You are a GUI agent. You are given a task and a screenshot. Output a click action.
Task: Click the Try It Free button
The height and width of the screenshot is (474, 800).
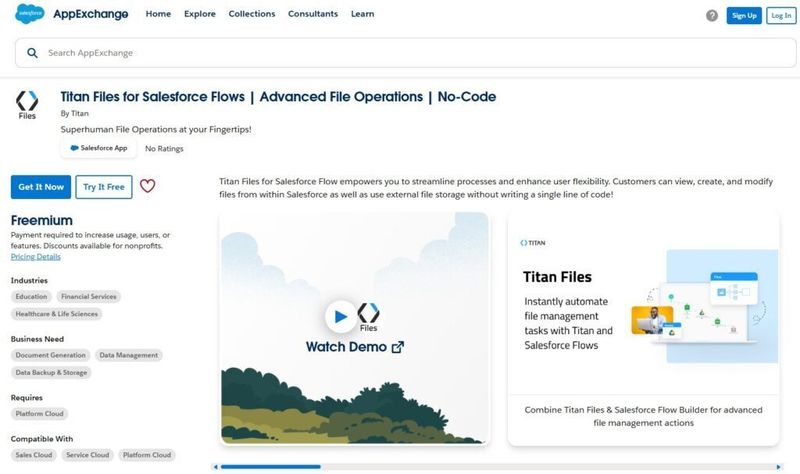(104, 187)
